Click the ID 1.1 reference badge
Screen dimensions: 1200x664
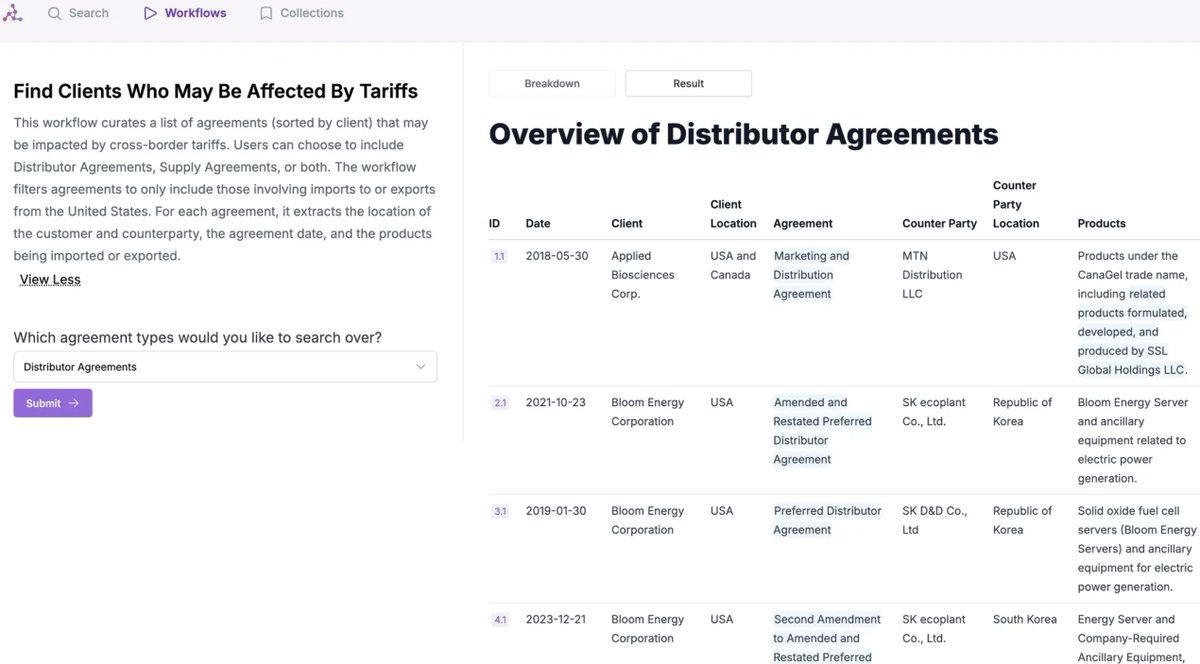pyautogui.click(x=499, y=257)
